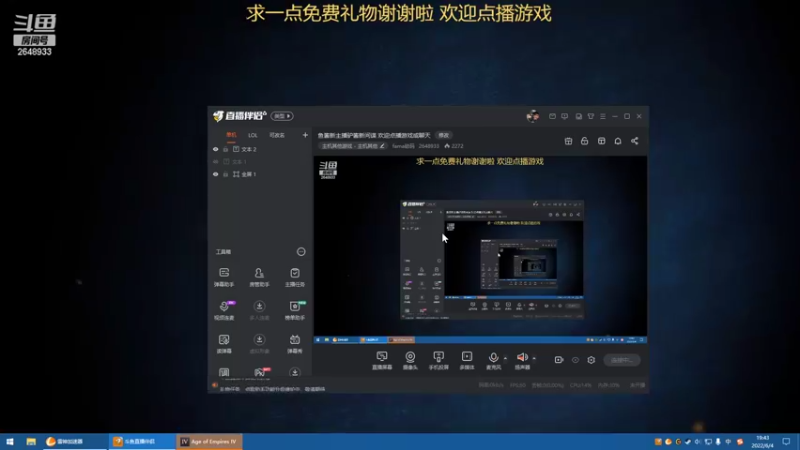Click the unlock padlock icon in the header
This screenshot has height=450, width=800.
click(585, 141)
